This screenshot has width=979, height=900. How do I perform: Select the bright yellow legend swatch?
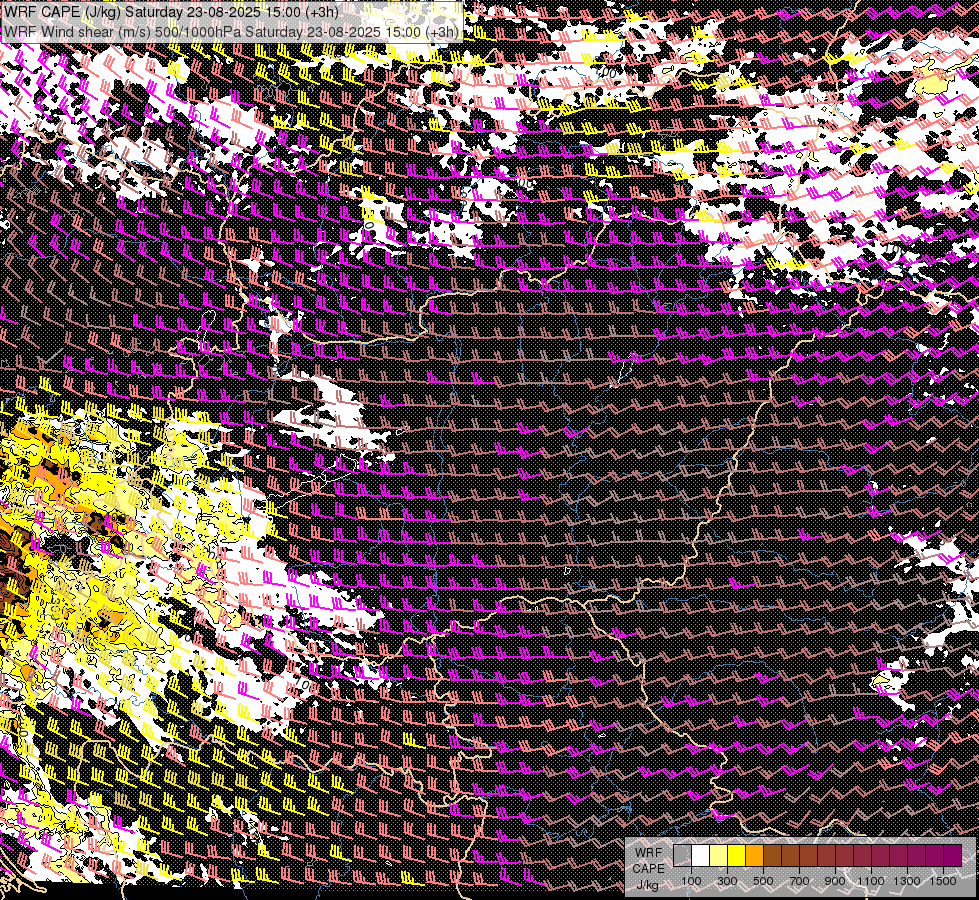737,855
